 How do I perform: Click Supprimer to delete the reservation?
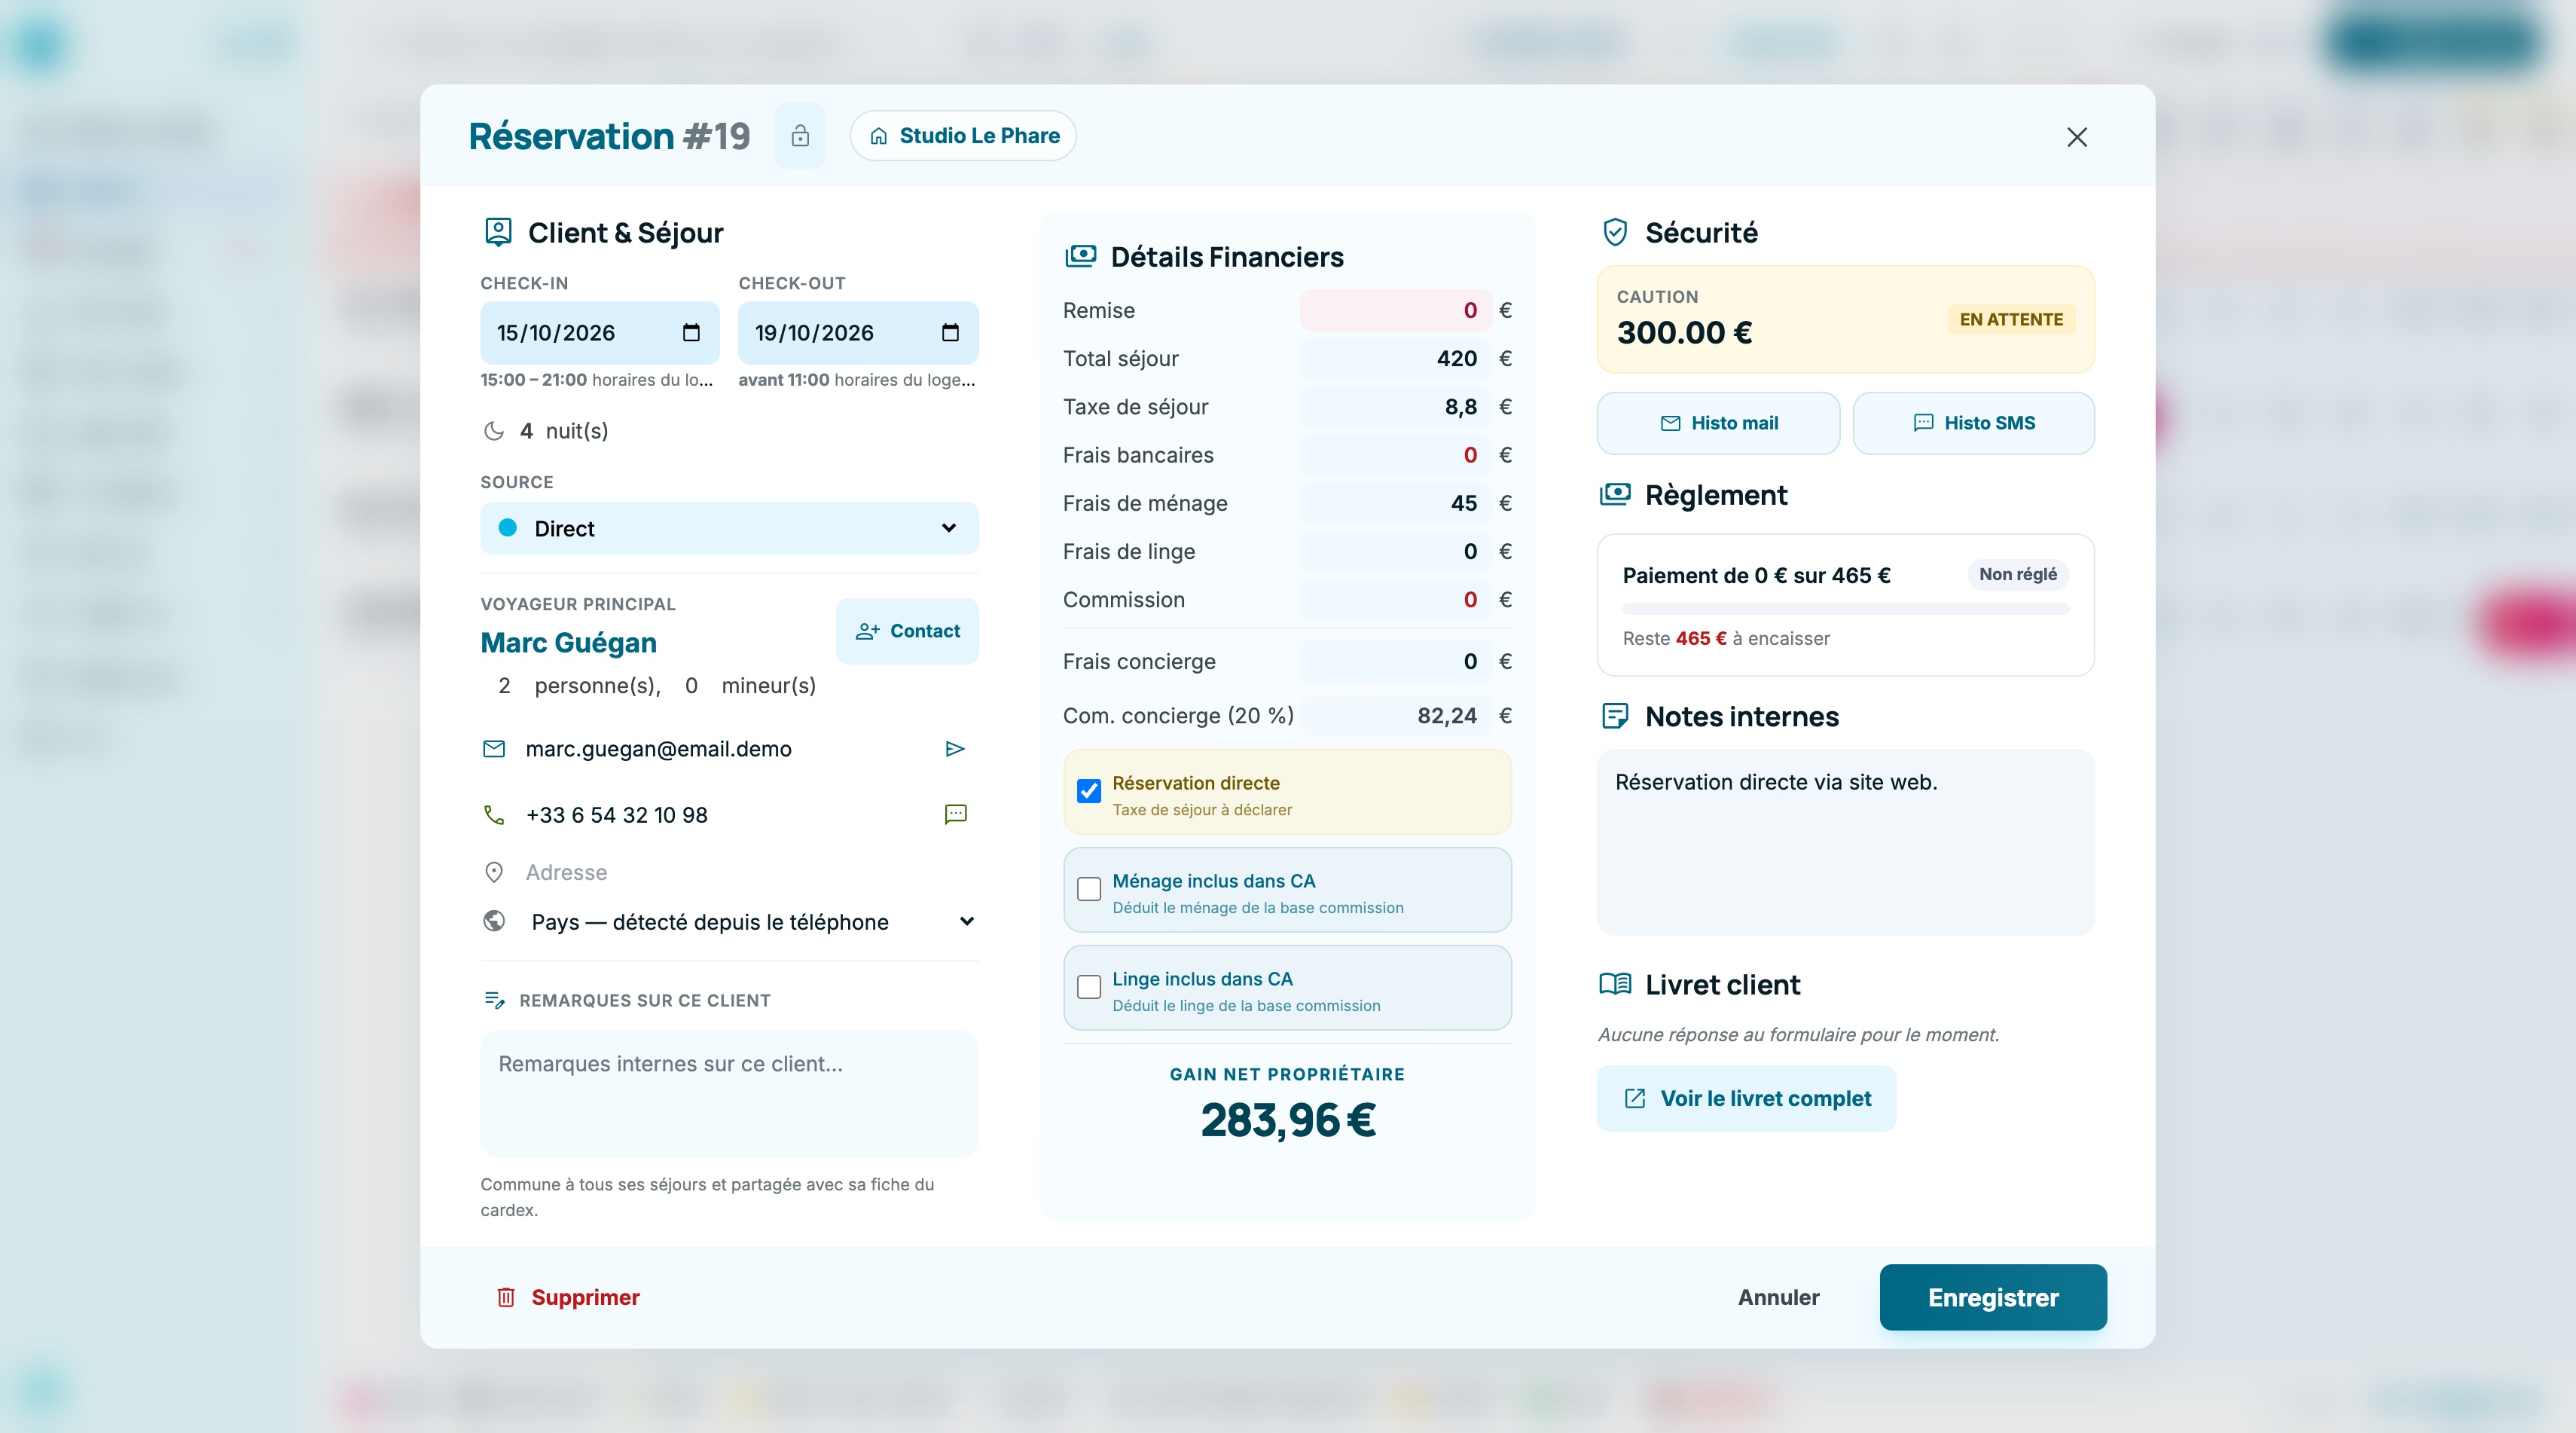pyautogui.click(x=567, y=1297)
